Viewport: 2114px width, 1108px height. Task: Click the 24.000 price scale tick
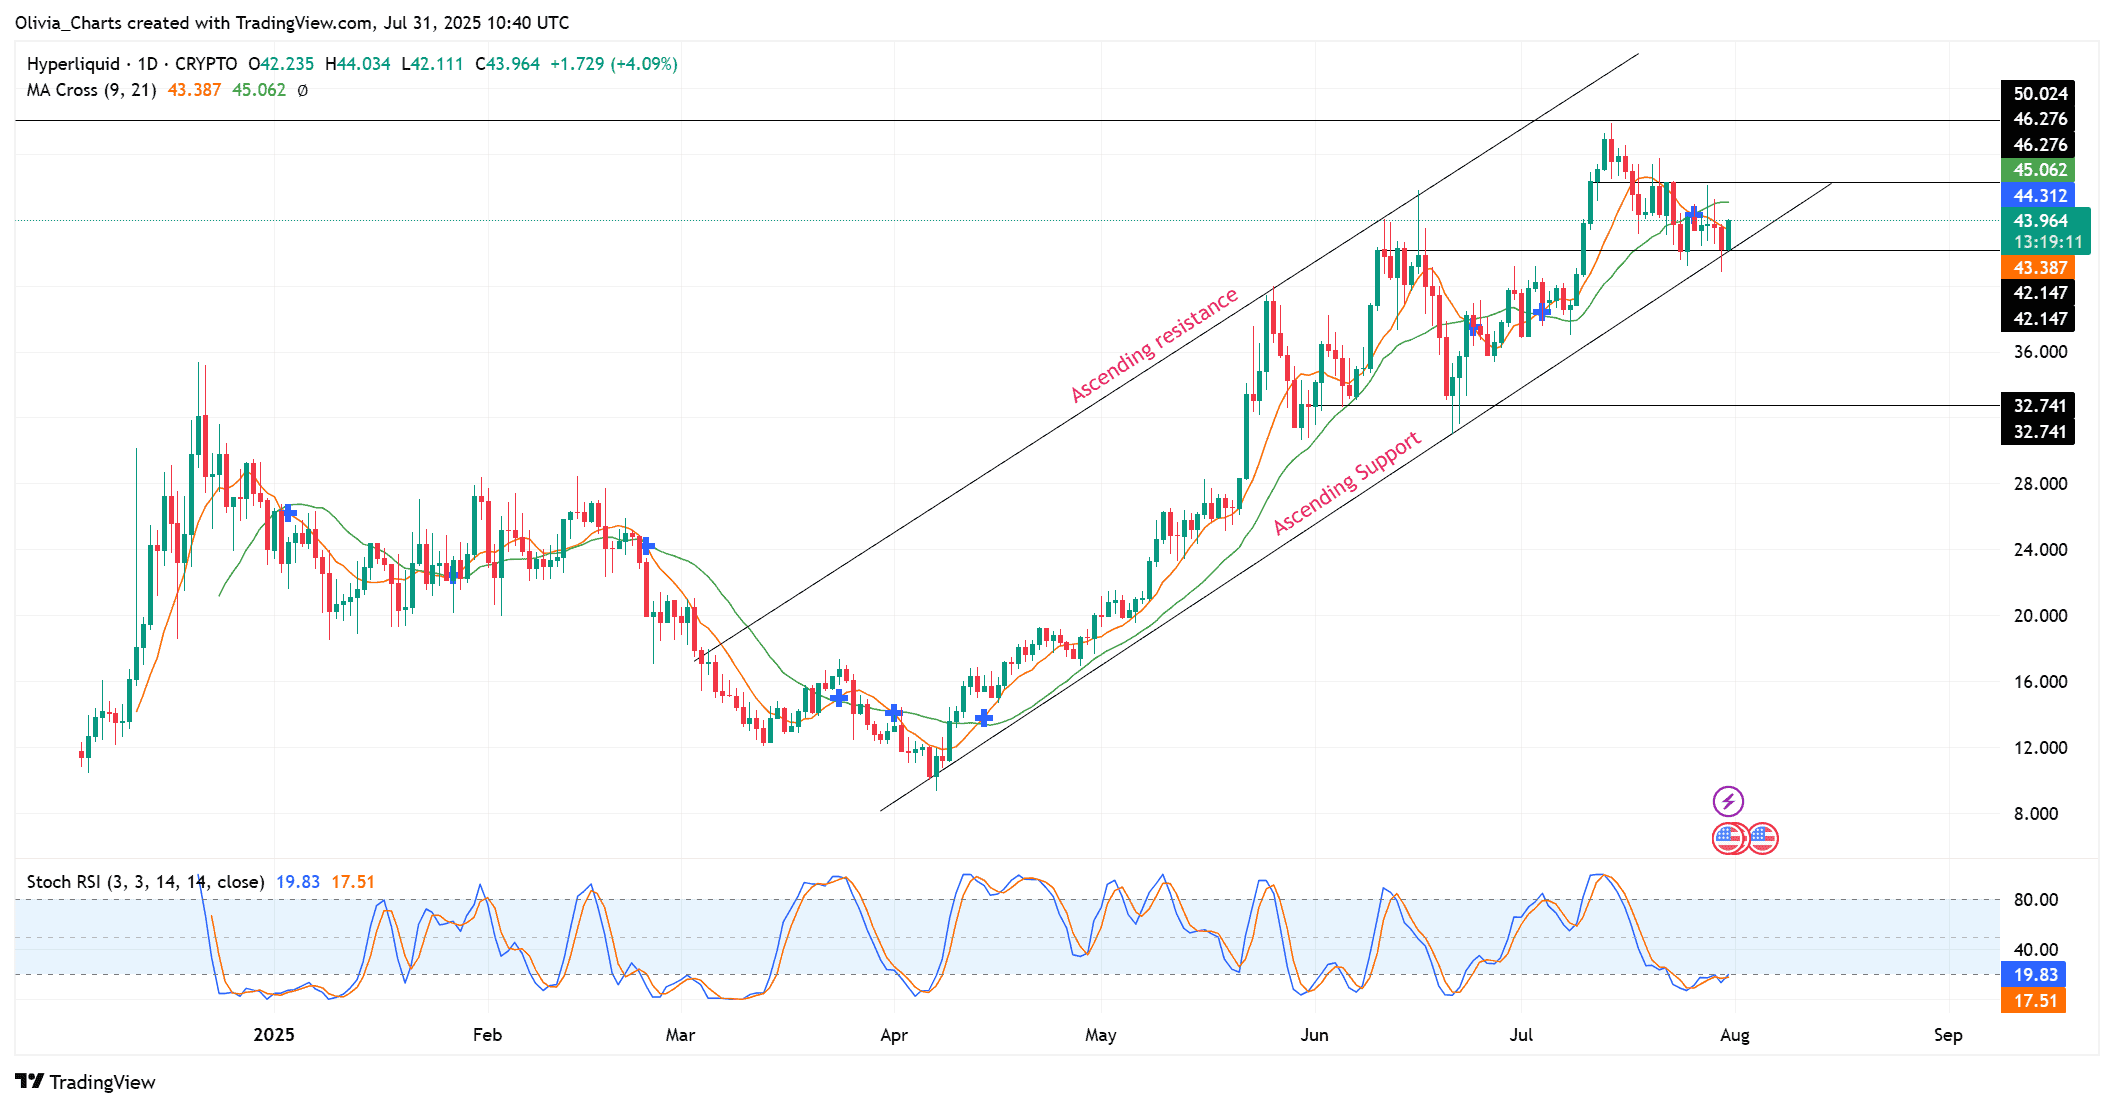coord(2040,550)
